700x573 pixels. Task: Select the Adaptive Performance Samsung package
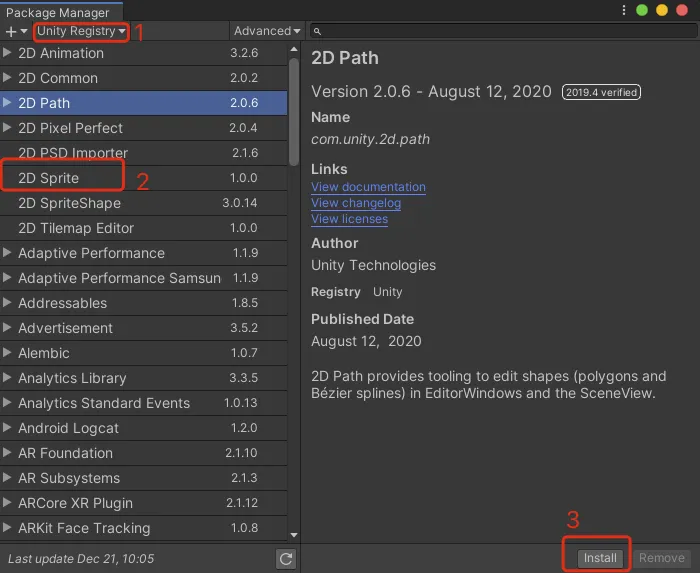coord(143,278)
